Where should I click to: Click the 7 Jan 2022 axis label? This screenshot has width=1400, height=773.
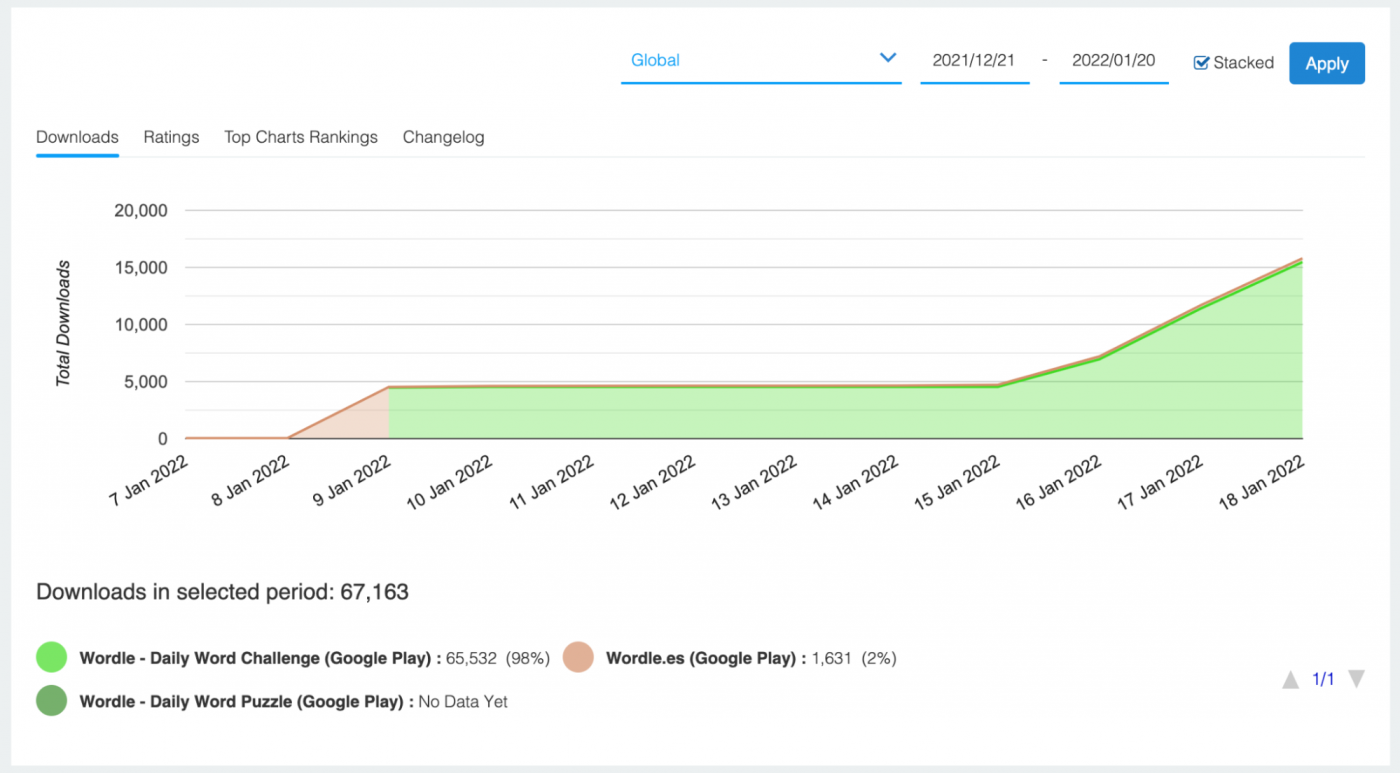pos(148,481)
